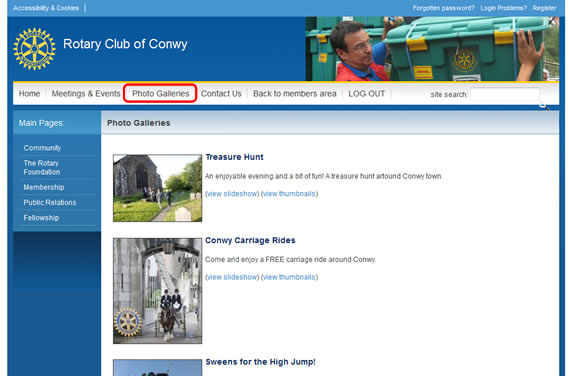This screenshot has width=570, height=376.
Task: Click the site search magnifier icon
Action: (x=544, y=106)
